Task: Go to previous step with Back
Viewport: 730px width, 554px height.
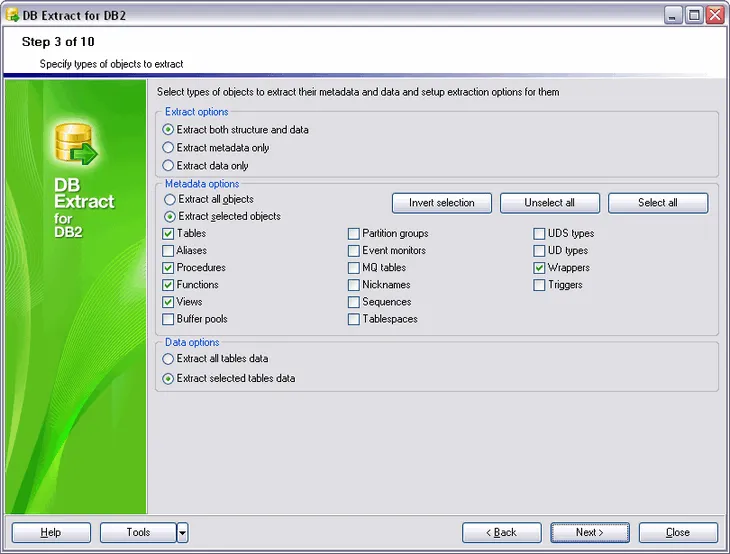Action: tap(502, 533)
